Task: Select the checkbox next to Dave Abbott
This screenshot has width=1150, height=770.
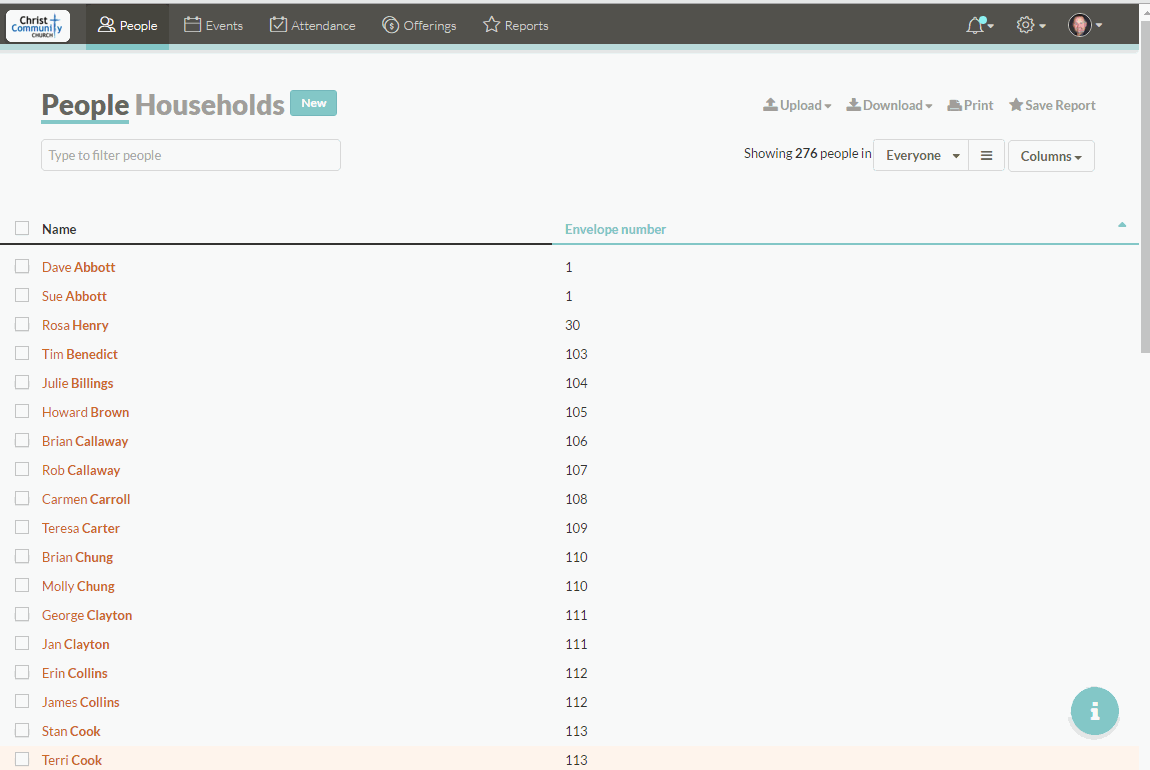Action: tap(21, 266)
